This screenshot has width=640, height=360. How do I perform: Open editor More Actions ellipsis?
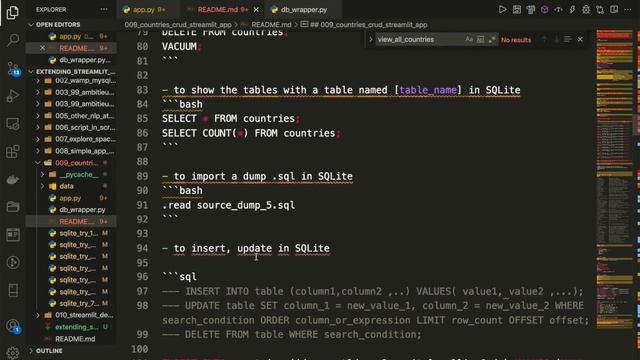click(x=628, y=9)
